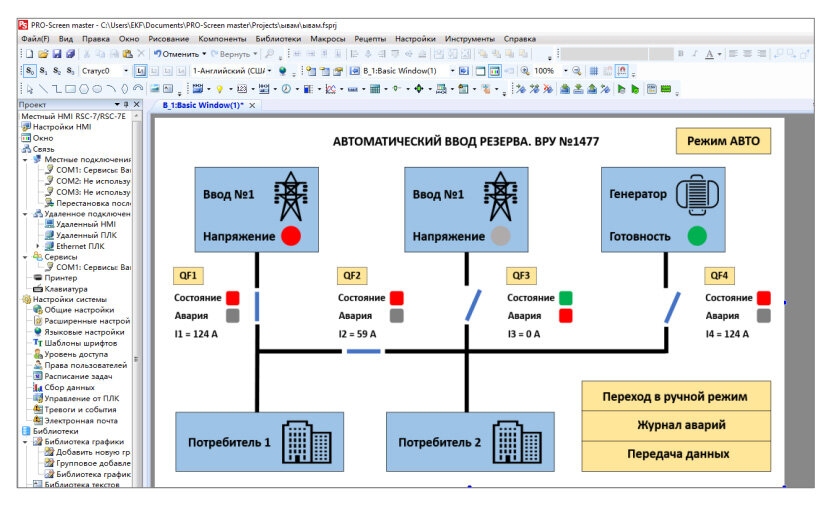Viewport: 836px width, 512px height.
Task: Select the Arc drawing tool
Action: click(111, 89)
